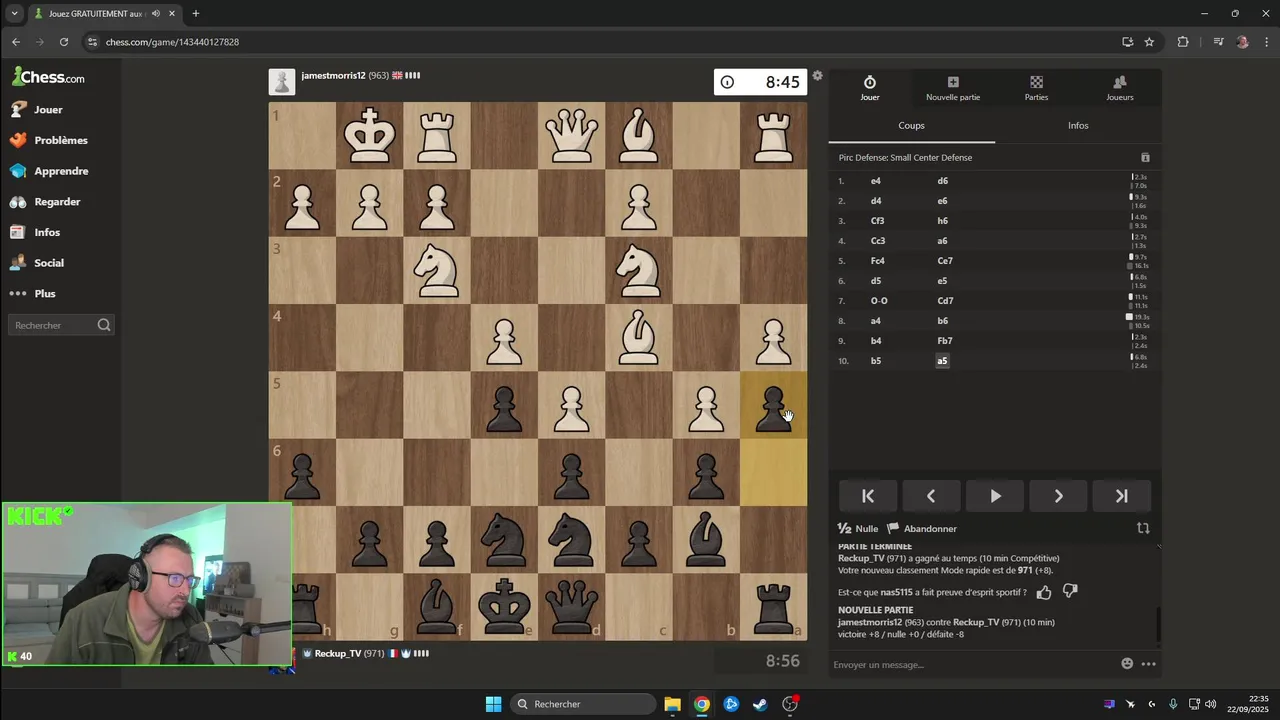Open Reckup_TV player profile name
Screen dimensions: 1280x720
point(337,653)
